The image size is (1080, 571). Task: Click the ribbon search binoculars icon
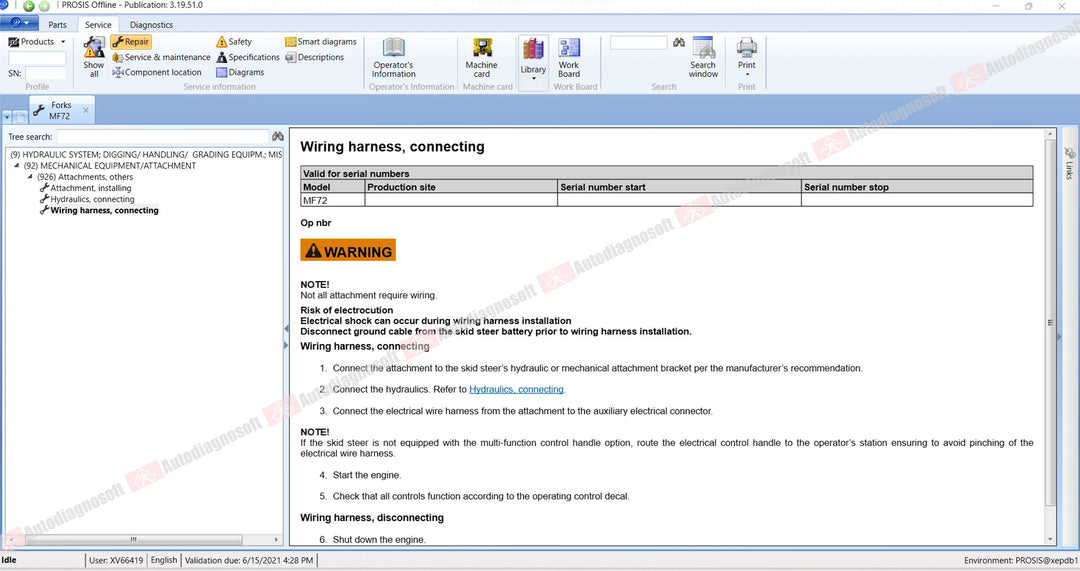click(679, 43)
